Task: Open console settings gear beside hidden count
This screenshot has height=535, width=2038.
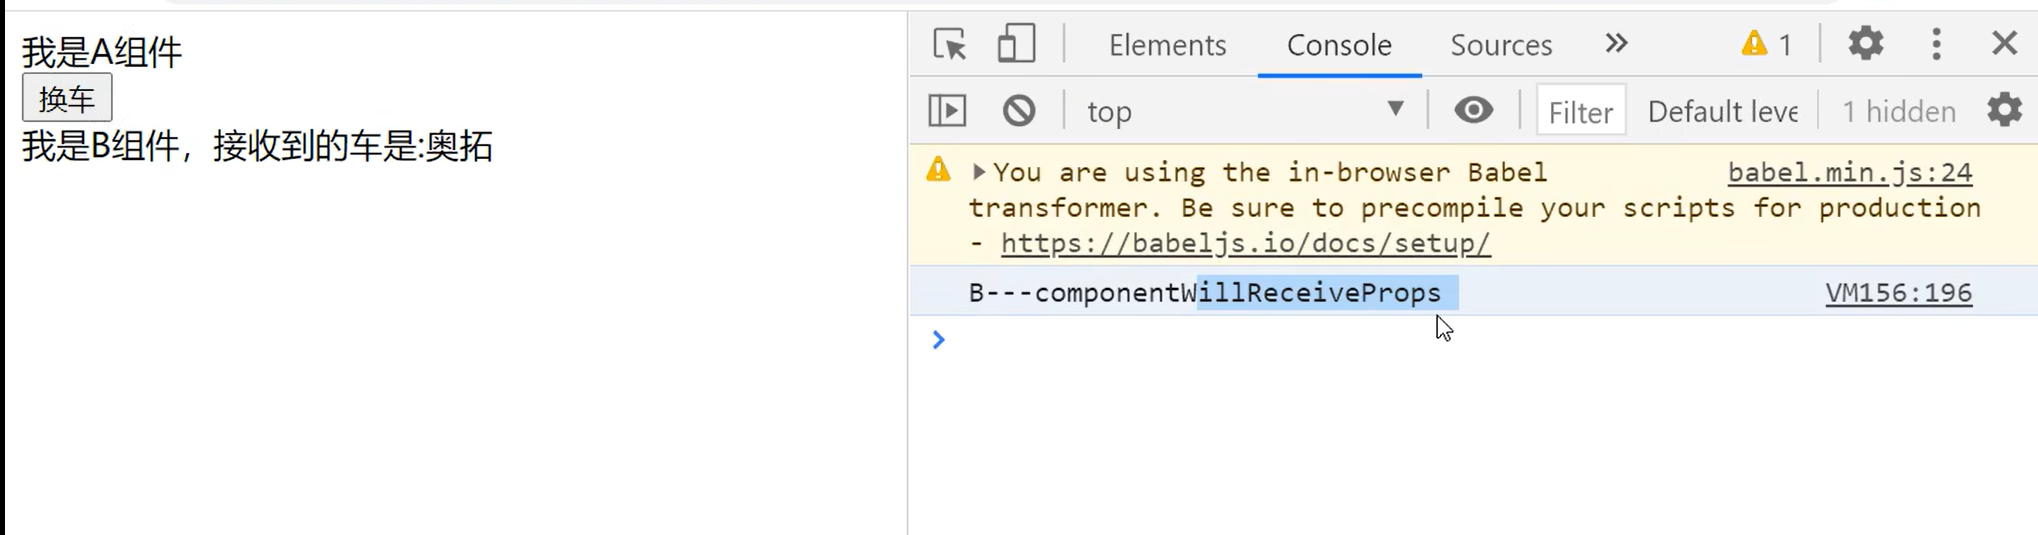Action: [x=2004, y=110]
